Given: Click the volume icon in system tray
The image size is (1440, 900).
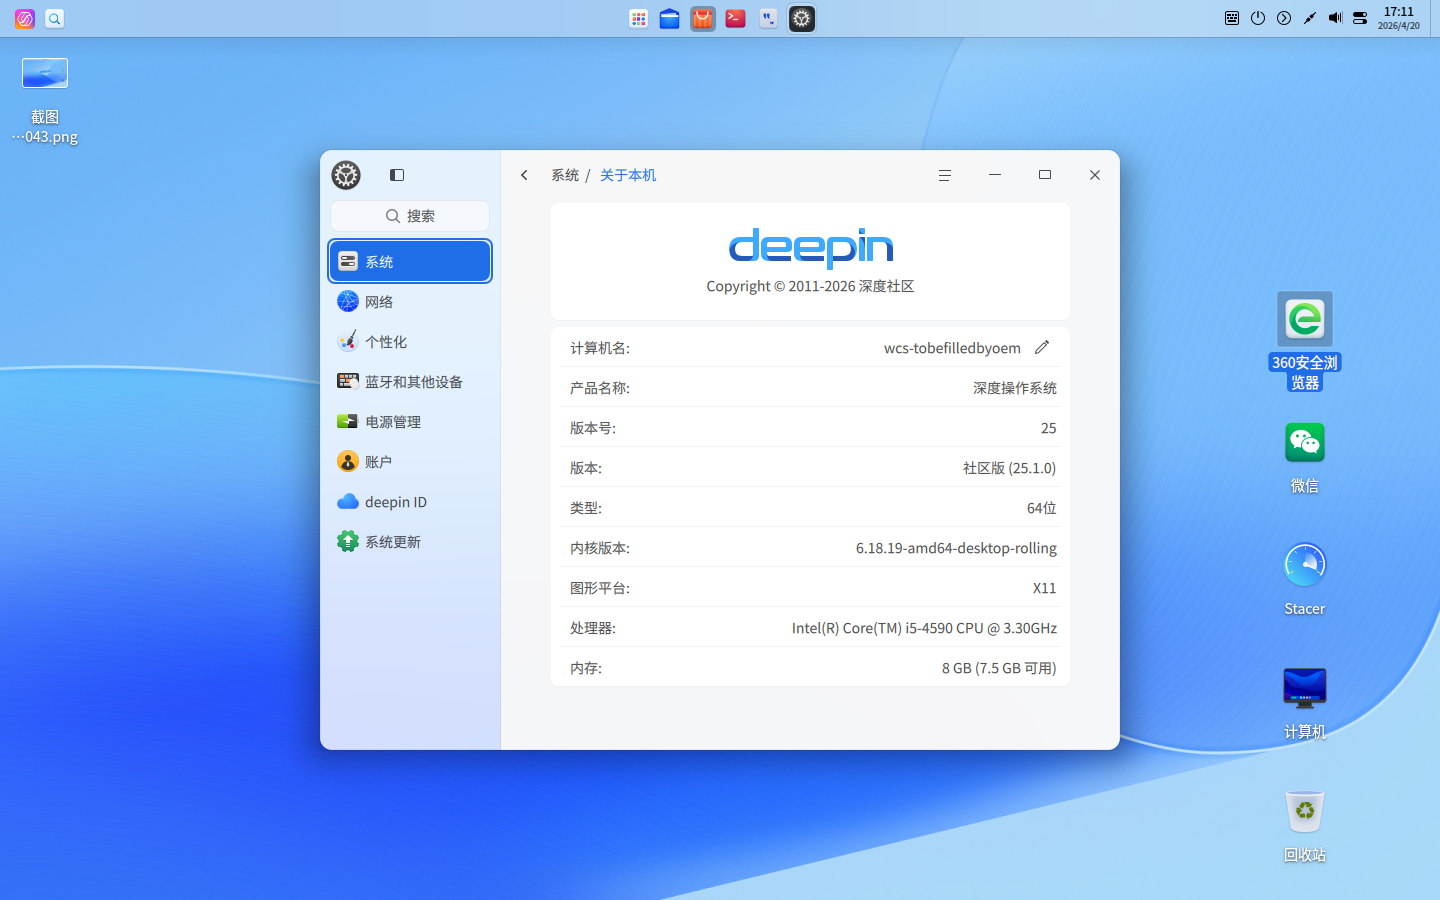Looking at the screenshot, I should pyautogui.click(x=1335, y=18).
